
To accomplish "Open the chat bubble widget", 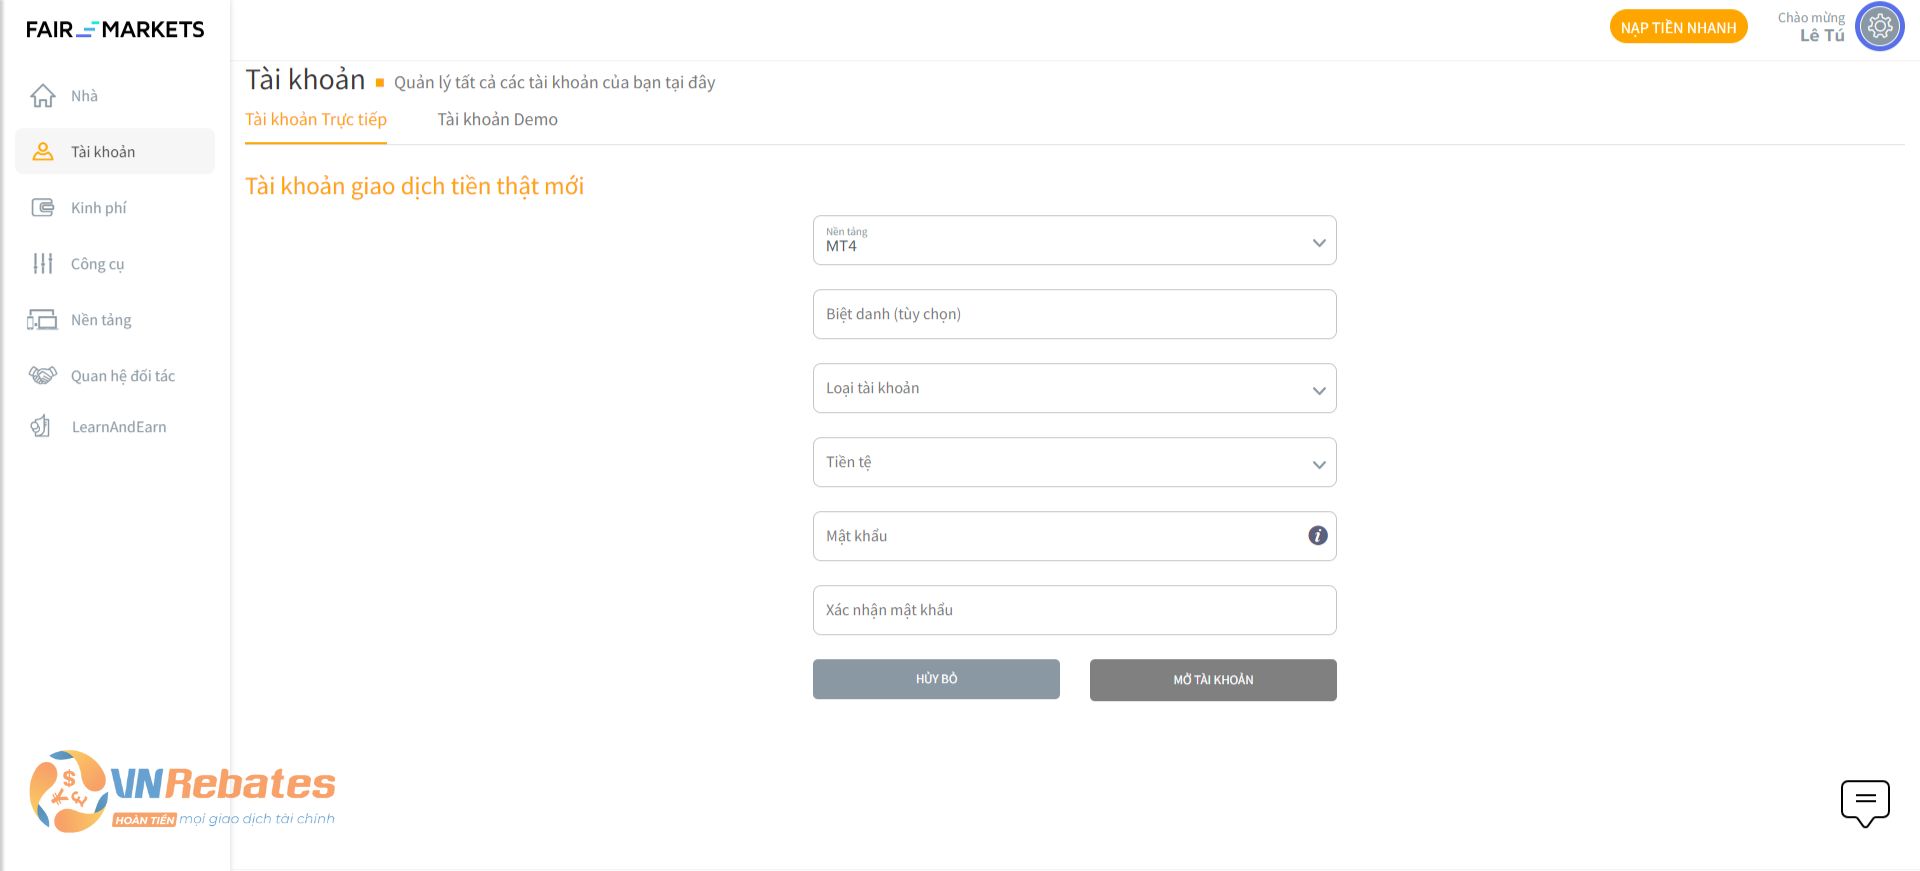I will pos(1865,804).
